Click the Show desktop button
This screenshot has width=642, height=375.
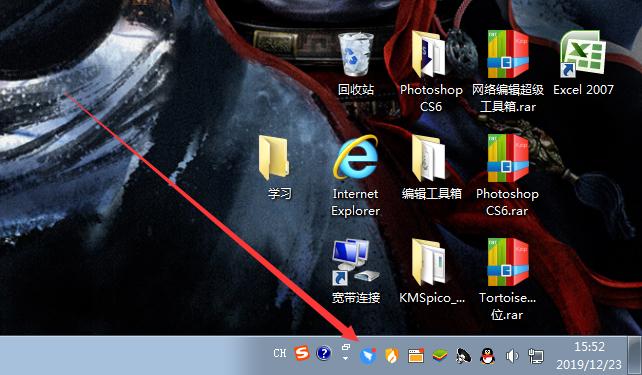(x=635, y=355)
